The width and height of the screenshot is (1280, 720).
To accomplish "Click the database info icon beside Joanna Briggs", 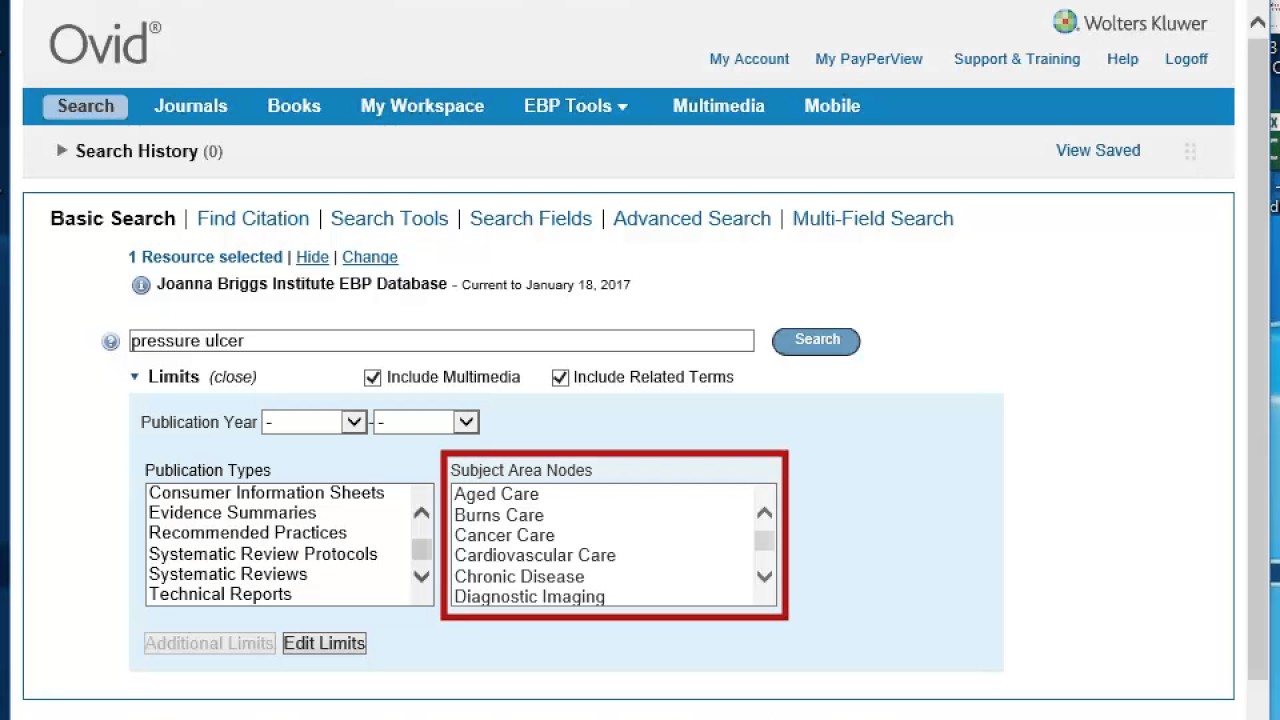I will (x=141, y=285).
